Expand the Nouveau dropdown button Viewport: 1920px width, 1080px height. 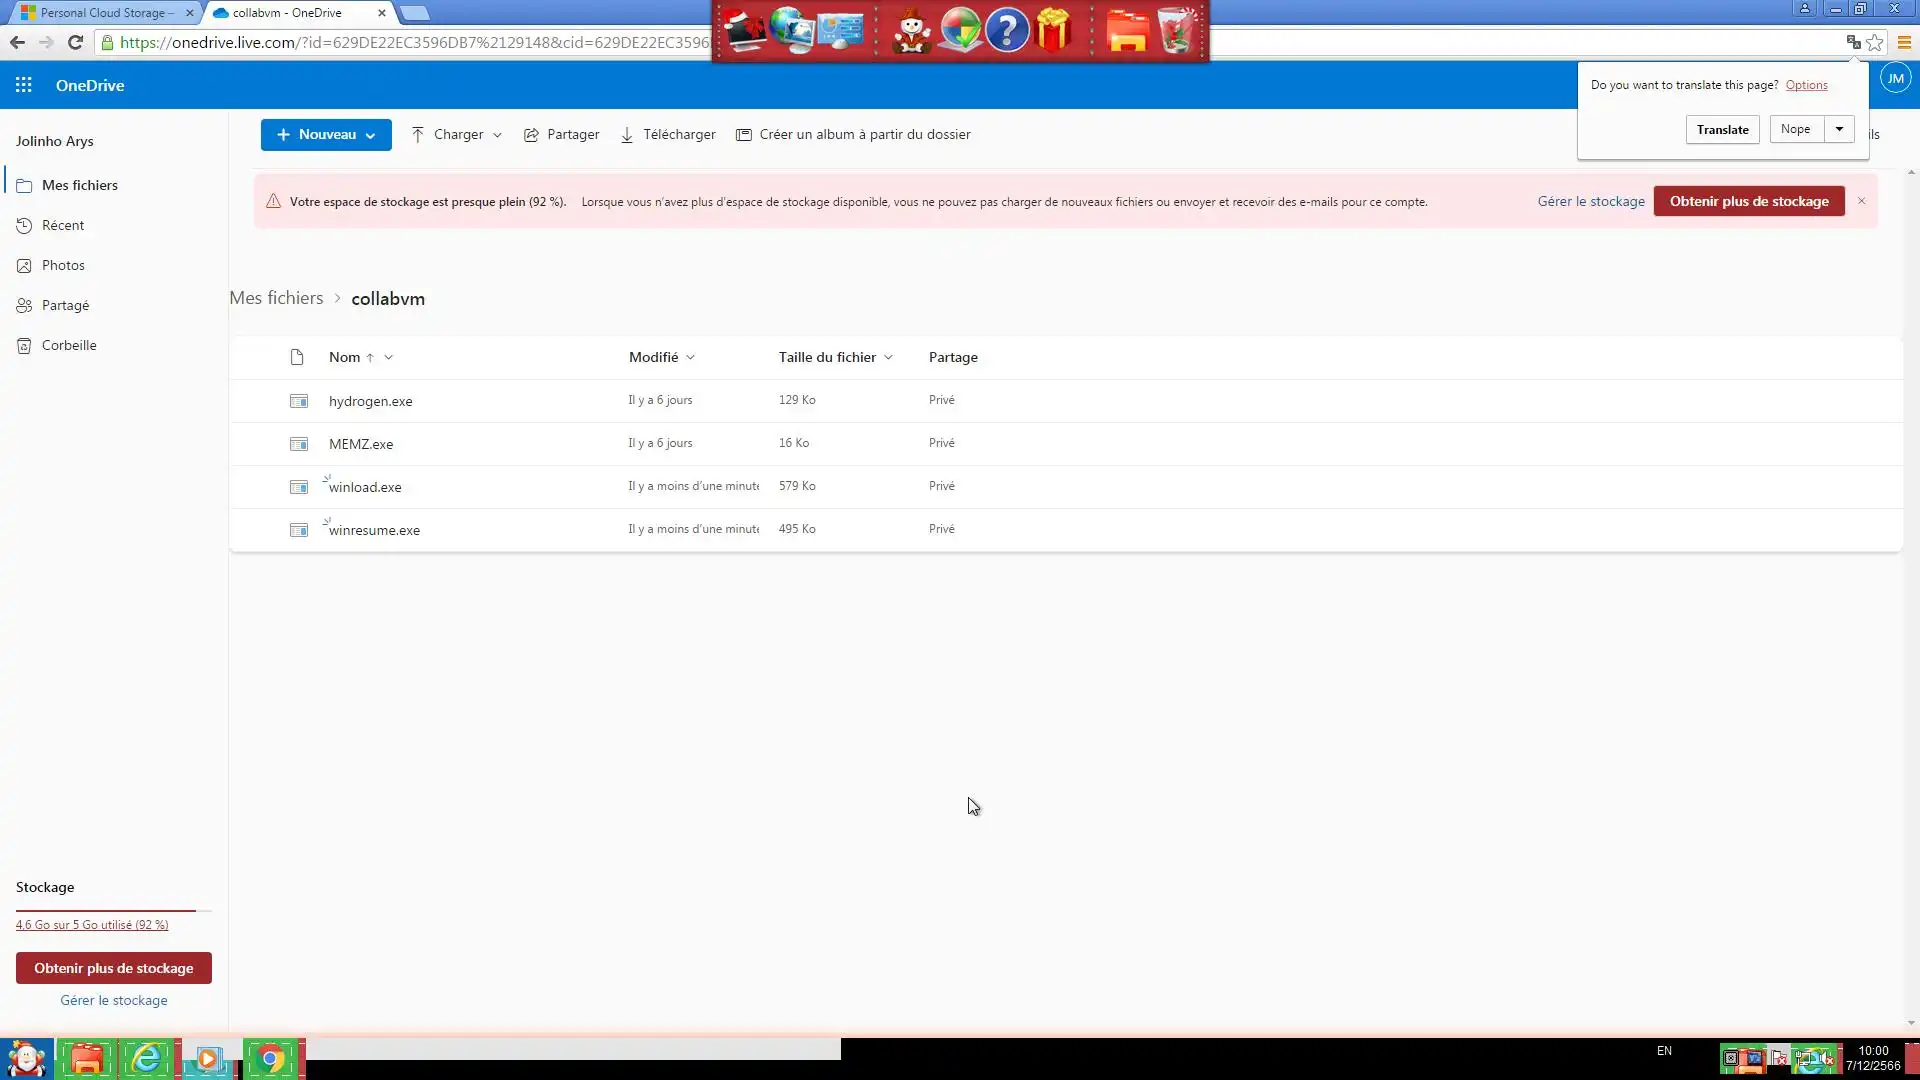pyautogui.click(x=326, y=135)
